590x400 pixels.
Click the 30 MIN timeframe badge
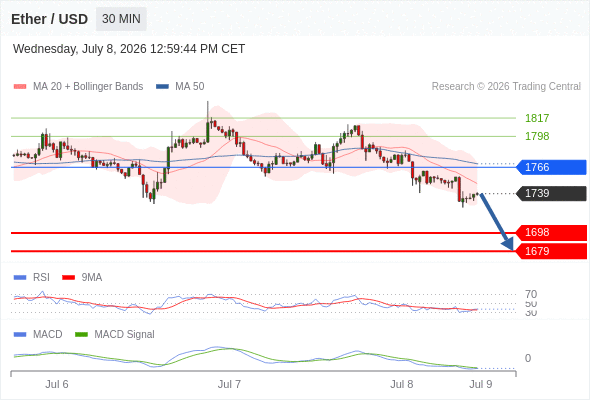click(x=121, y=19)
